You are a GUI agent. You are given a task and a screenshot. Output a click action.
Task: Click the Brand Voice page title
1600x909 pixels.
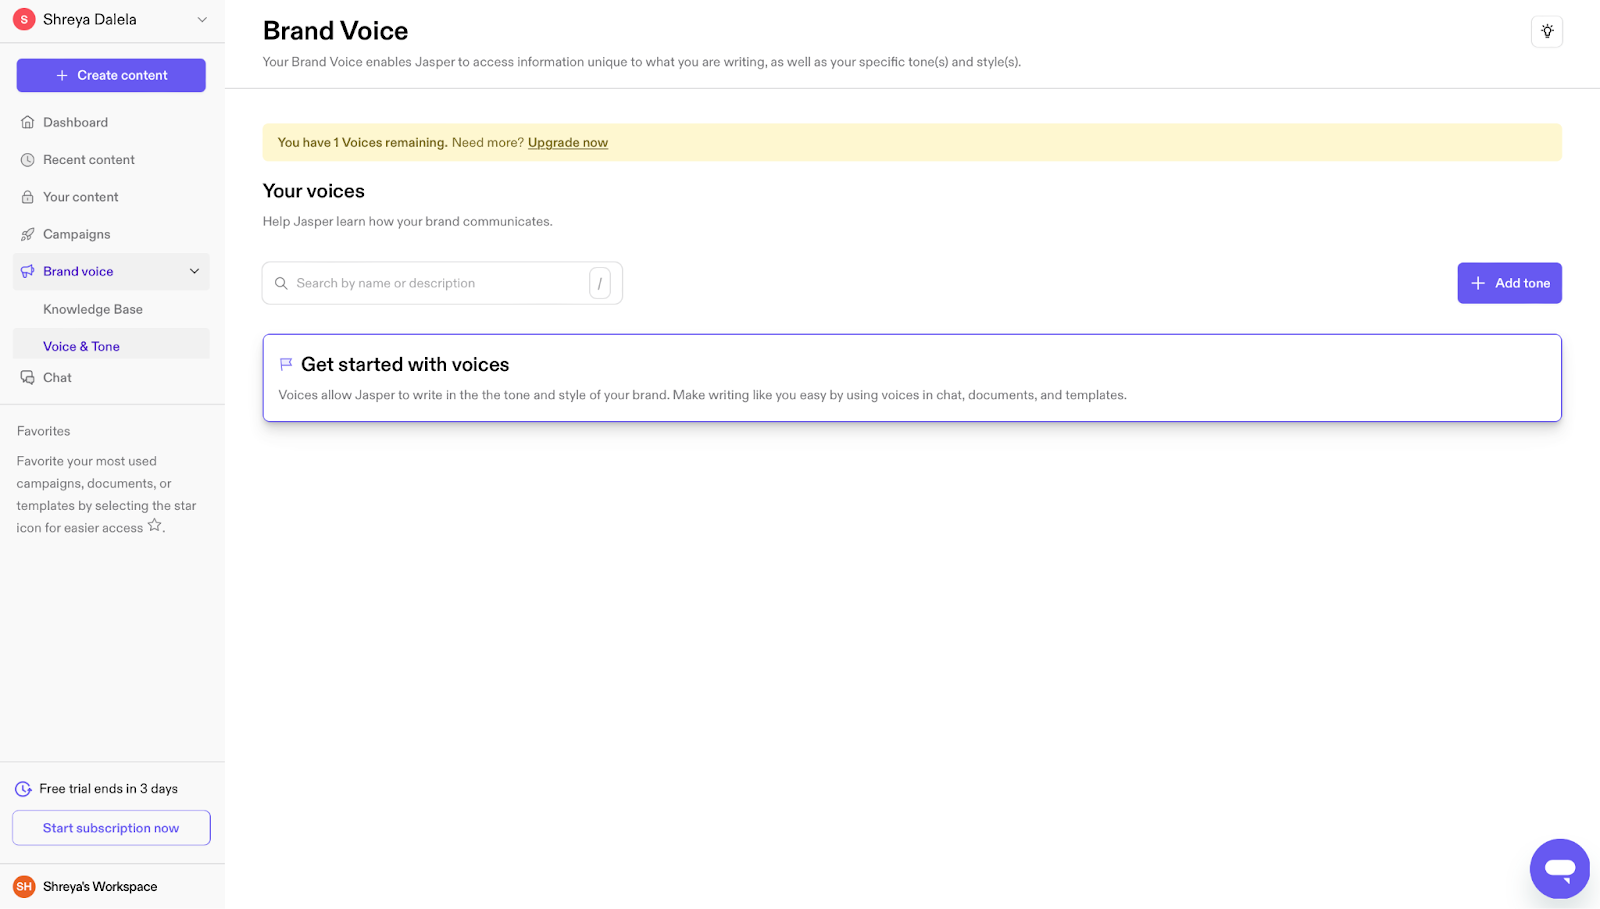tap(335, 31)
